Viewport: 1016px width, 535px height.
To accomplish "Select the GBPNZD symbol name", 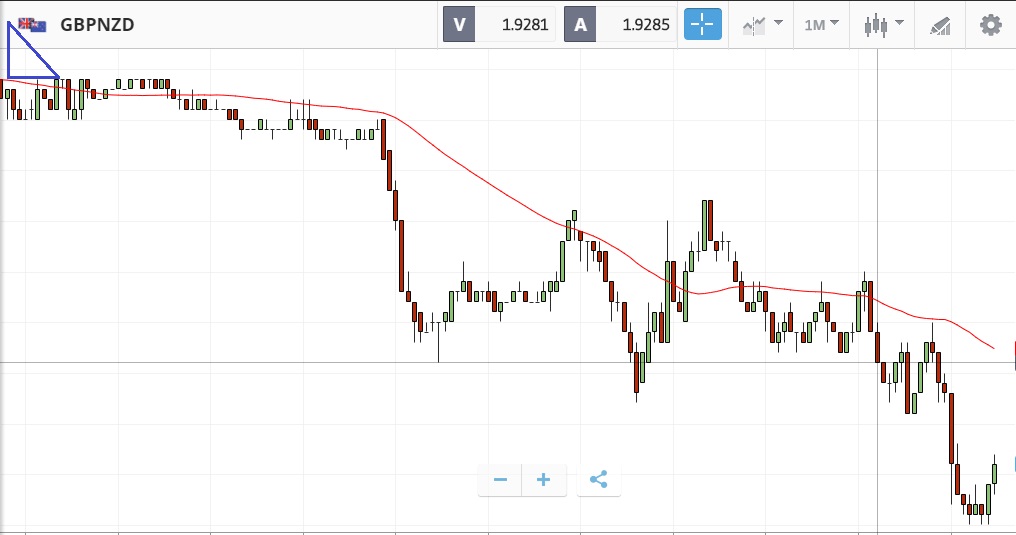I will (97, 25).
